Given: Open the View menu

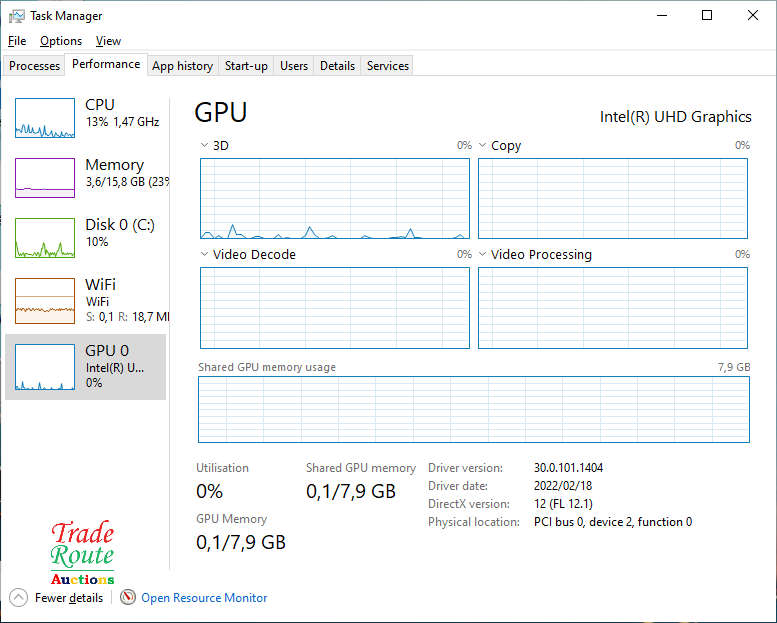Looking at the screenshot, I should click(108, 41).
